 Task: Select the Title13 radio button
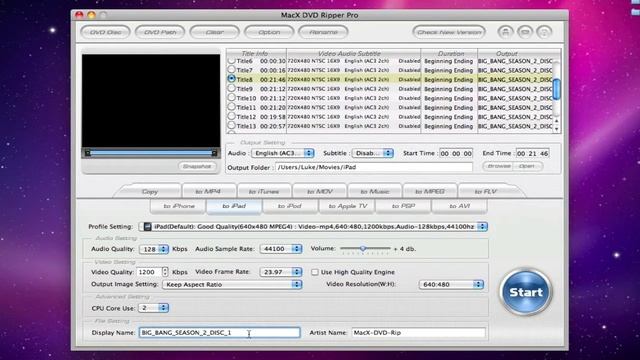coord(231,126)
